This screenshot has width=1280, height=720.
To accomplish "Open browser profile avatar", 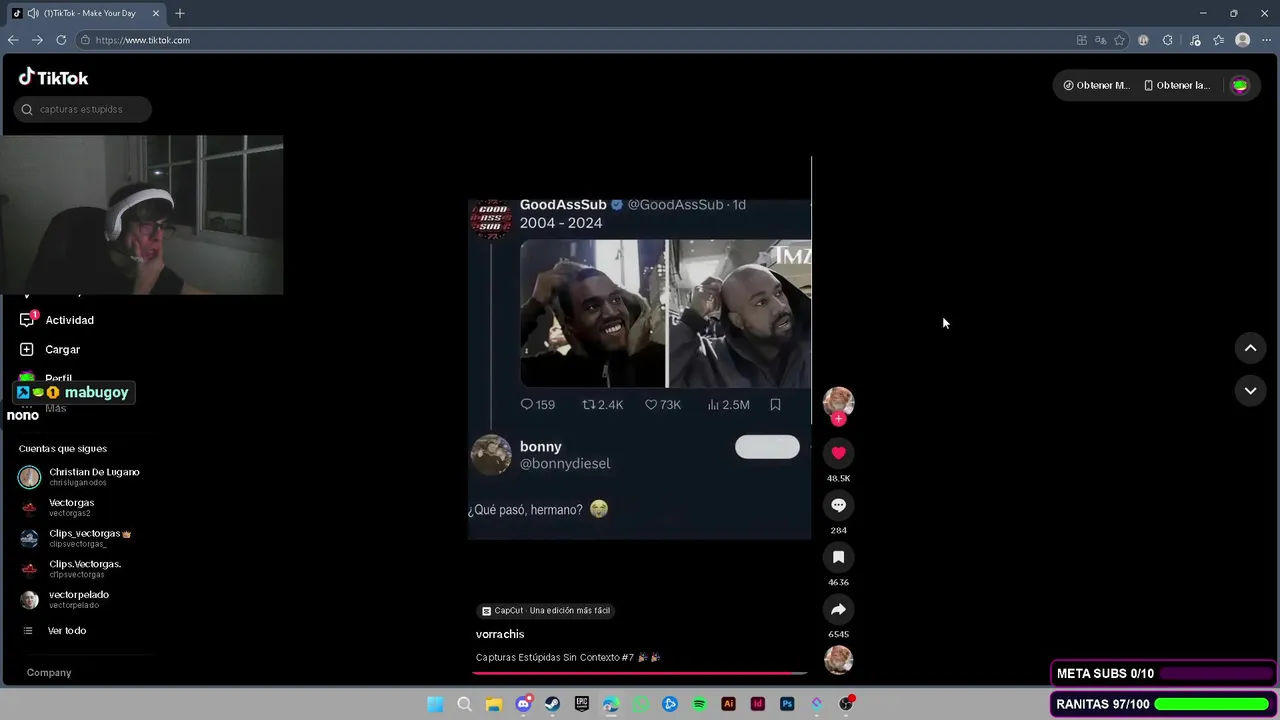I will (1243, 40).
